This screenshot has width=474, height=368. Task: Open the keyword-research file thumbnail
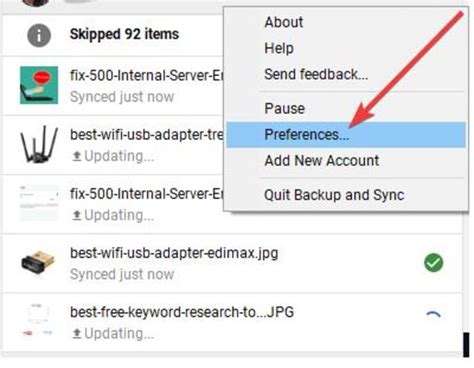pos(38,322)
